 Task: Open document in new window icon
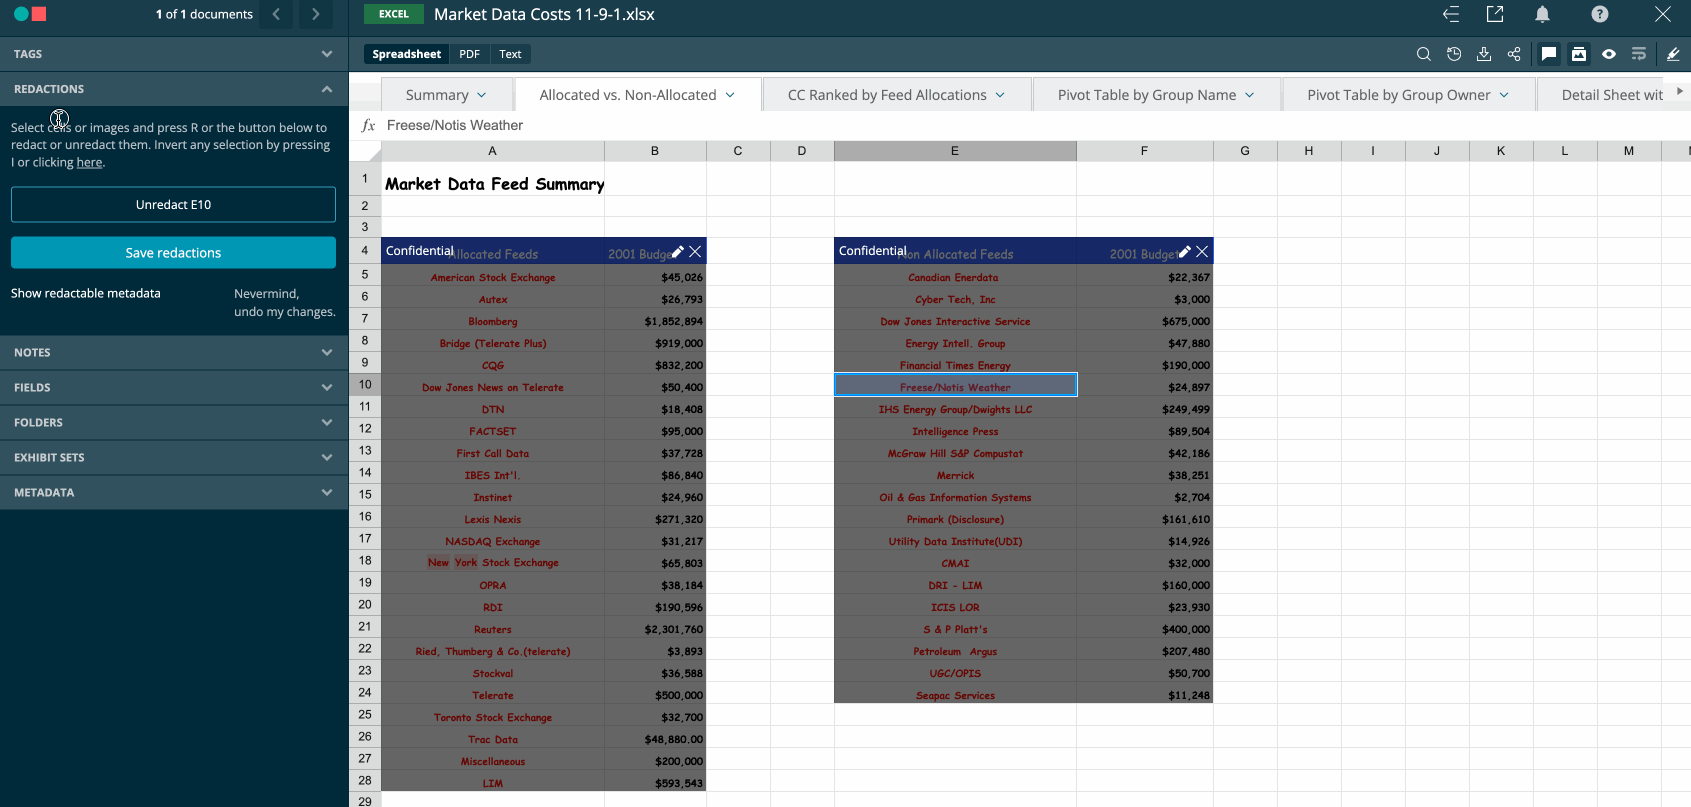[1495, 14]
